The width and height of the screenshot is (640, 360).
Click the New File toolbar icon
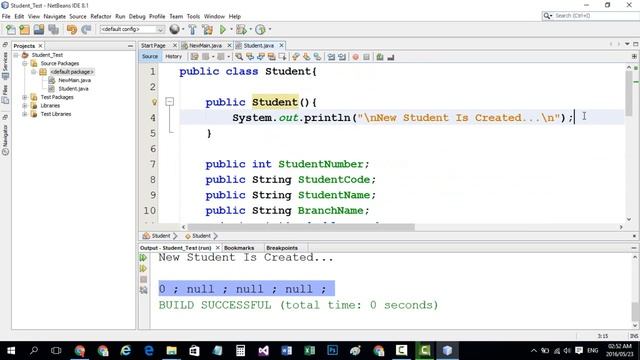tap(11, 29)
